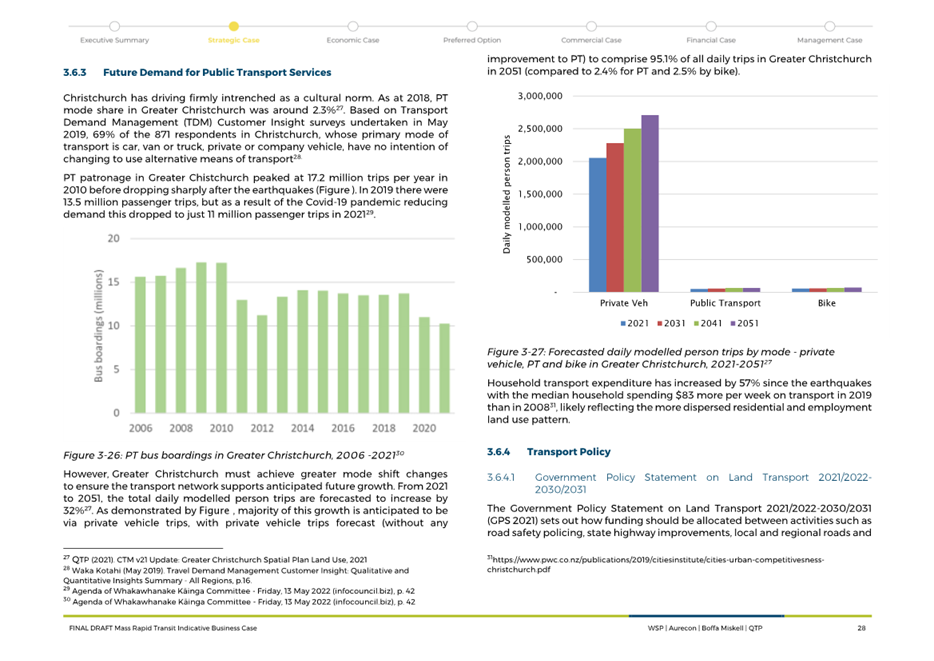
Task: Go to the Commercial Case step
Action: 591,40
